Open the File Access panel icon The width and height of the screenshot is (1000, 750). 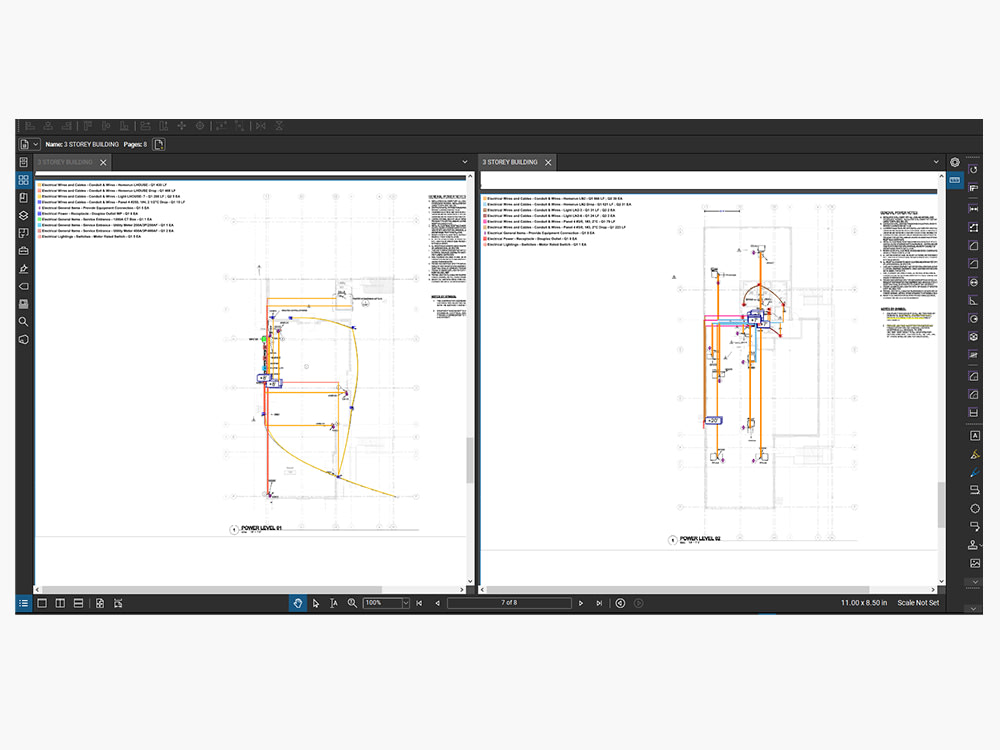click(24, 162)
